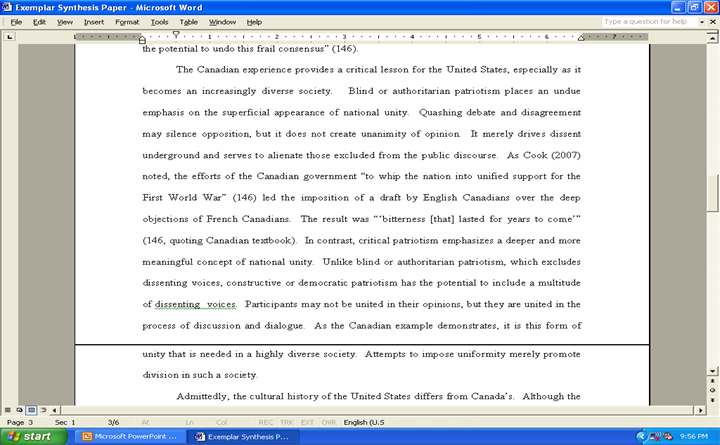The width and height of the screenshot is (720, 445).
Task: Click the tab selector at ruler's left end
Action: pos(9,37)
